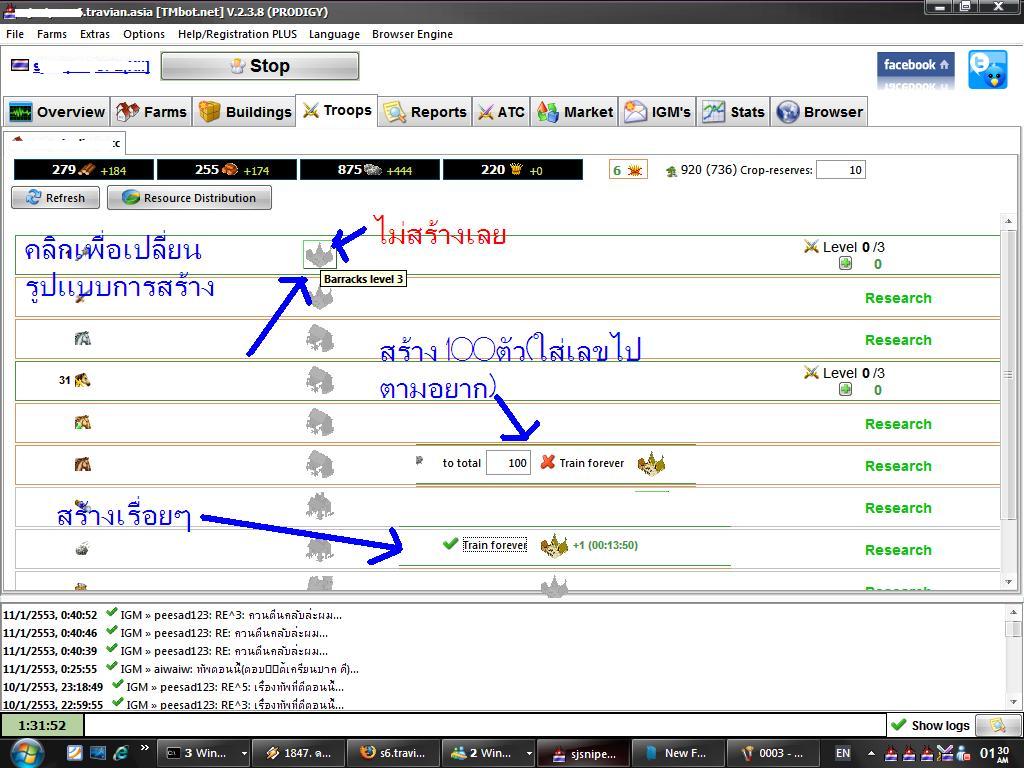Click the Barracks level 3 building icon
The width and height of the screenshot is (1024, 768).
320,254
